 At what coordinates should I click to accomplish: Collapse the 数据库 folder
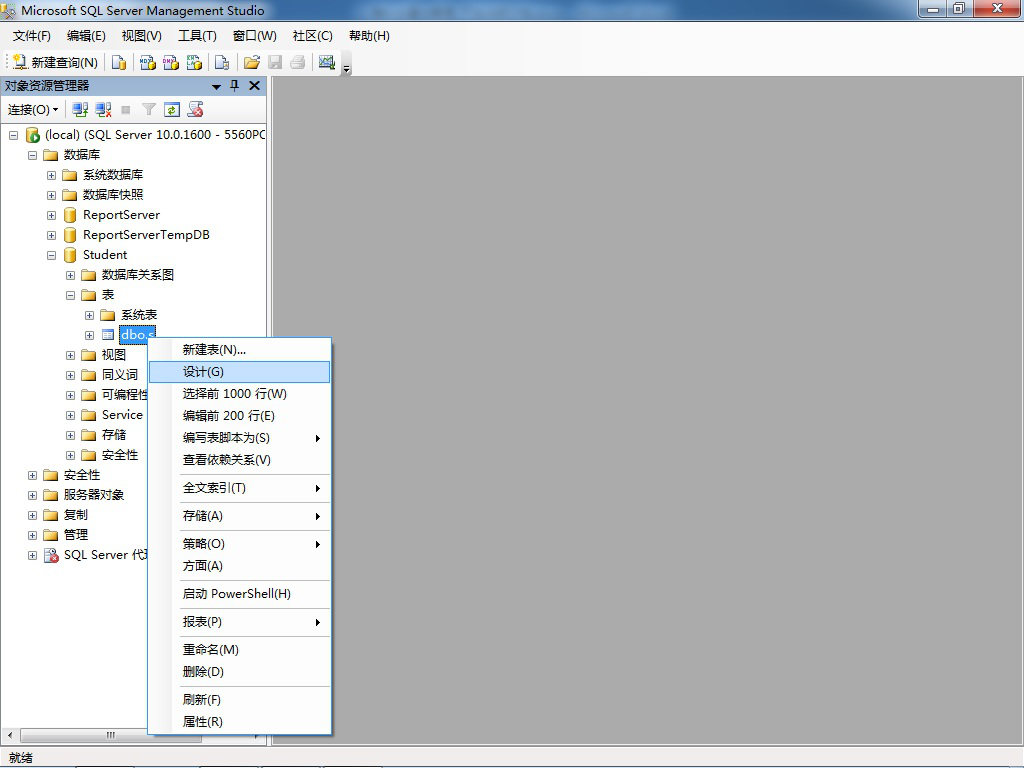click(32, 155)
